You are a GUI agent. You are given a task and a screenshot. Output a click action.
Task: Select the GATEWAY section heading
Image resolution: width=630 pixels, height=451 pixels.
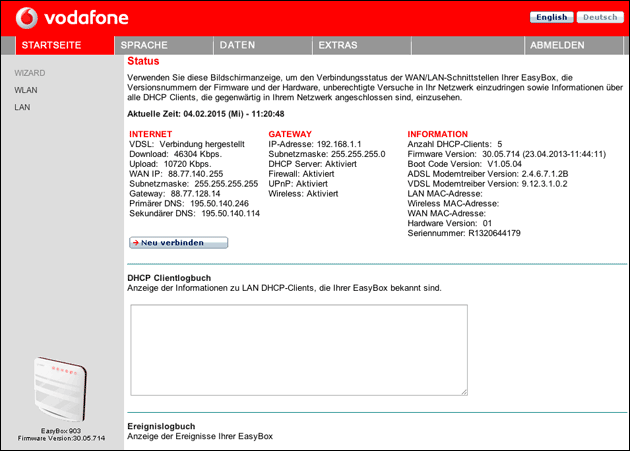[x=290, y=134]
